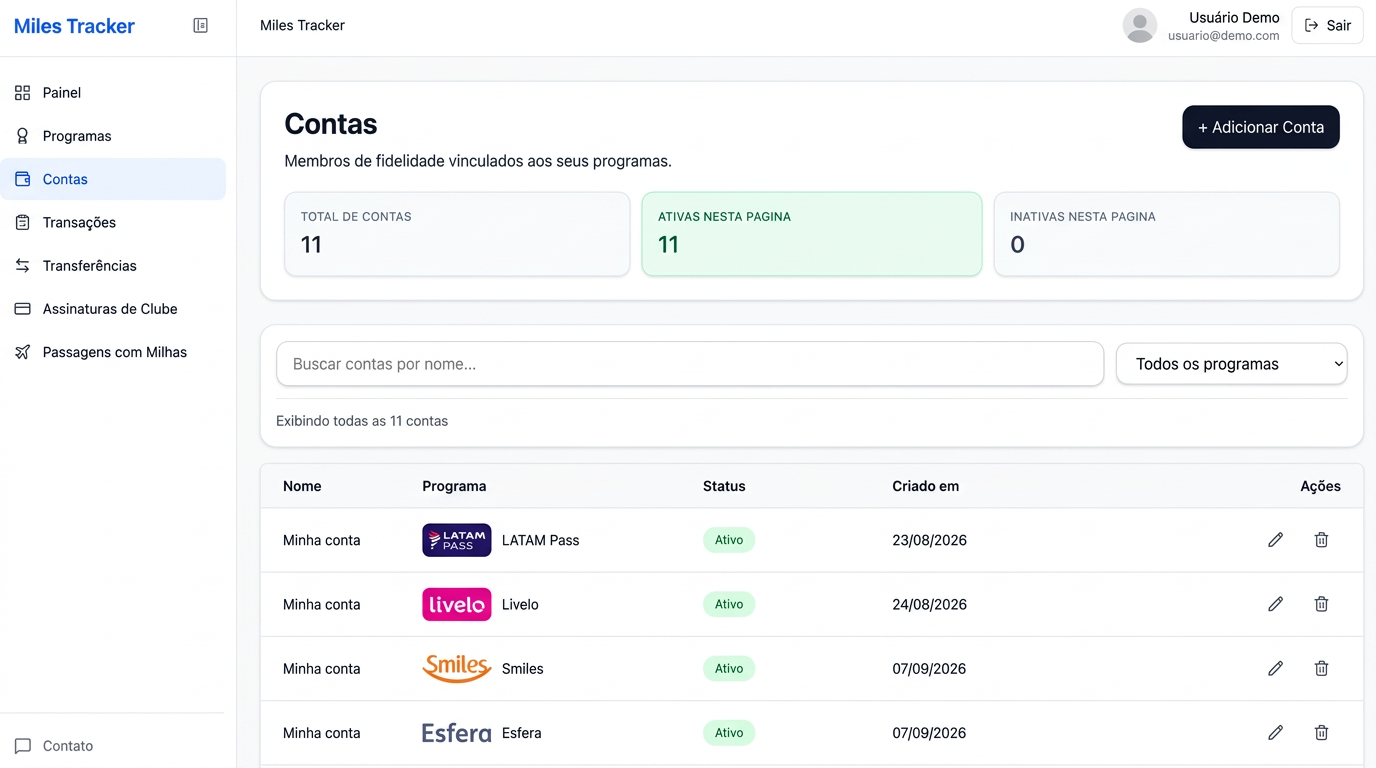The height and width of the screenshot is (768, 1376).
Task: Click the Ativo badge in Esfera row
Action: pos(729,733)
